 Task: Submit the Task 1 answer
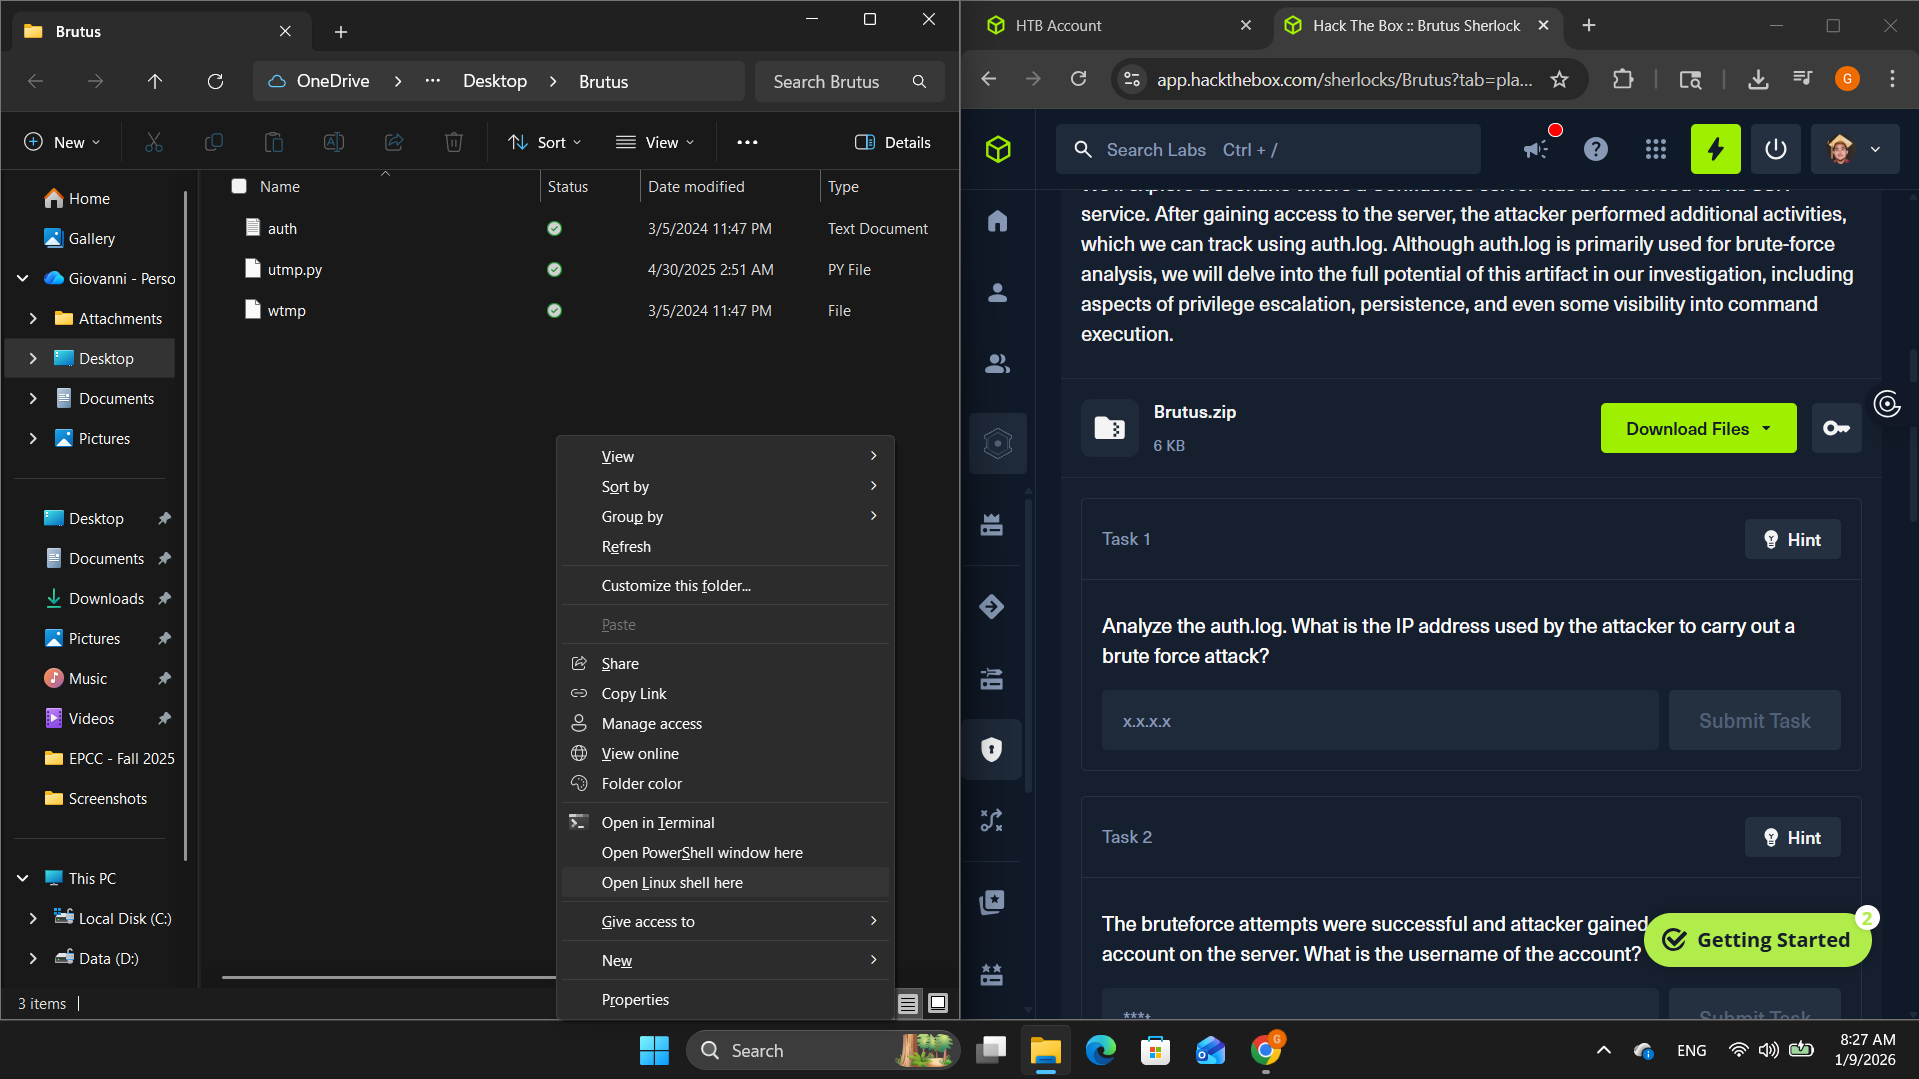click(x=1754, y=720)
